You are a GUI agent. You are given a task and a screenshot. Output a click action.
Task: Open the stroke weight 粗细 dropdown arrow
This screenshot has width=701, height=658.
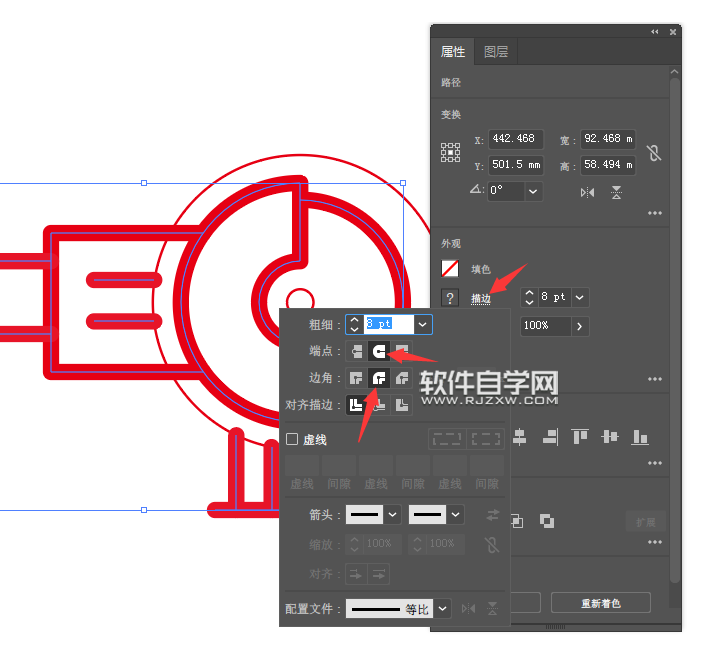pyautogui.click(x=422, y=325)
